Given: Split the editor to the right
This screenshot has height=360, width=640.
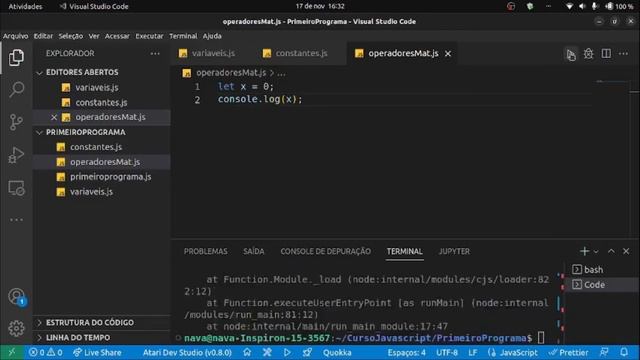Looking at the screenshot, I should 606,53.
